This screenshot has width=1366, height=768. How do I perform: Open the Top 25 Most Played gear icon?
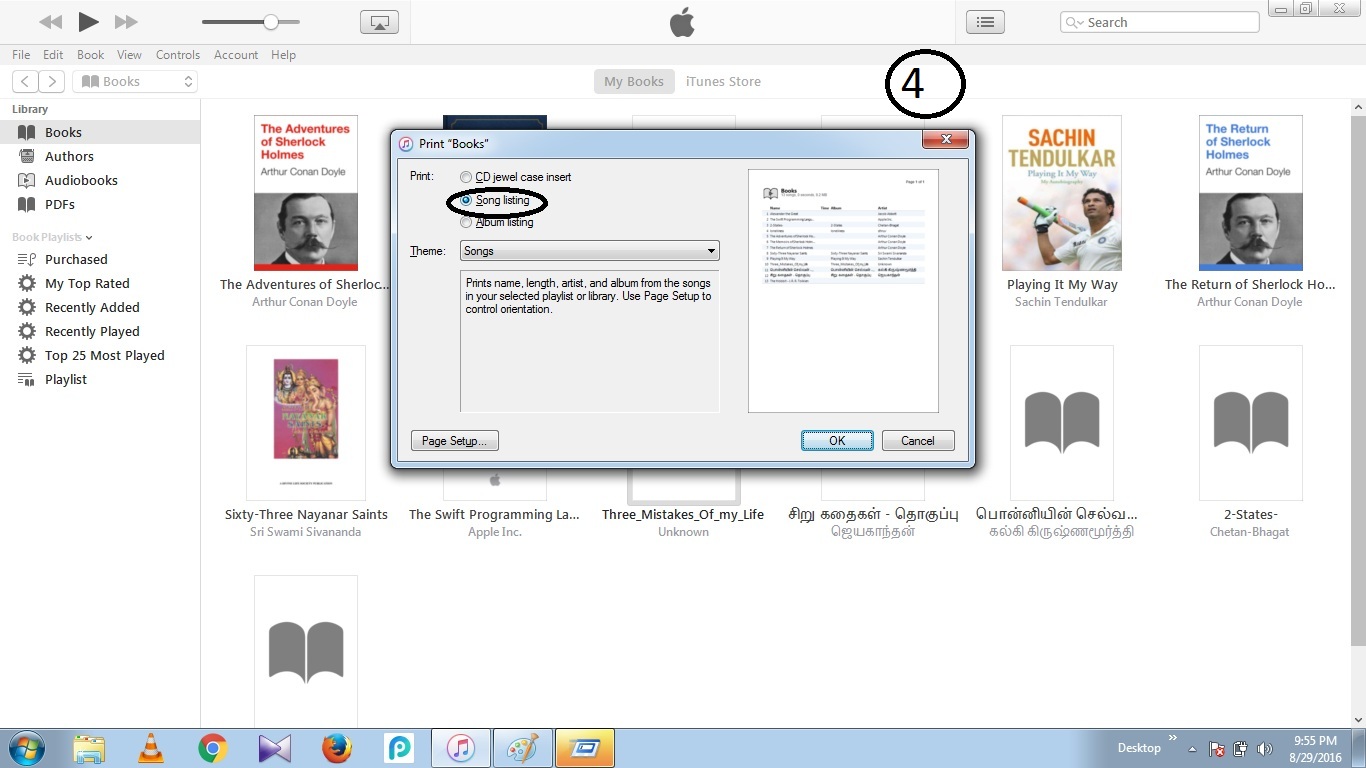coord(27,355)
